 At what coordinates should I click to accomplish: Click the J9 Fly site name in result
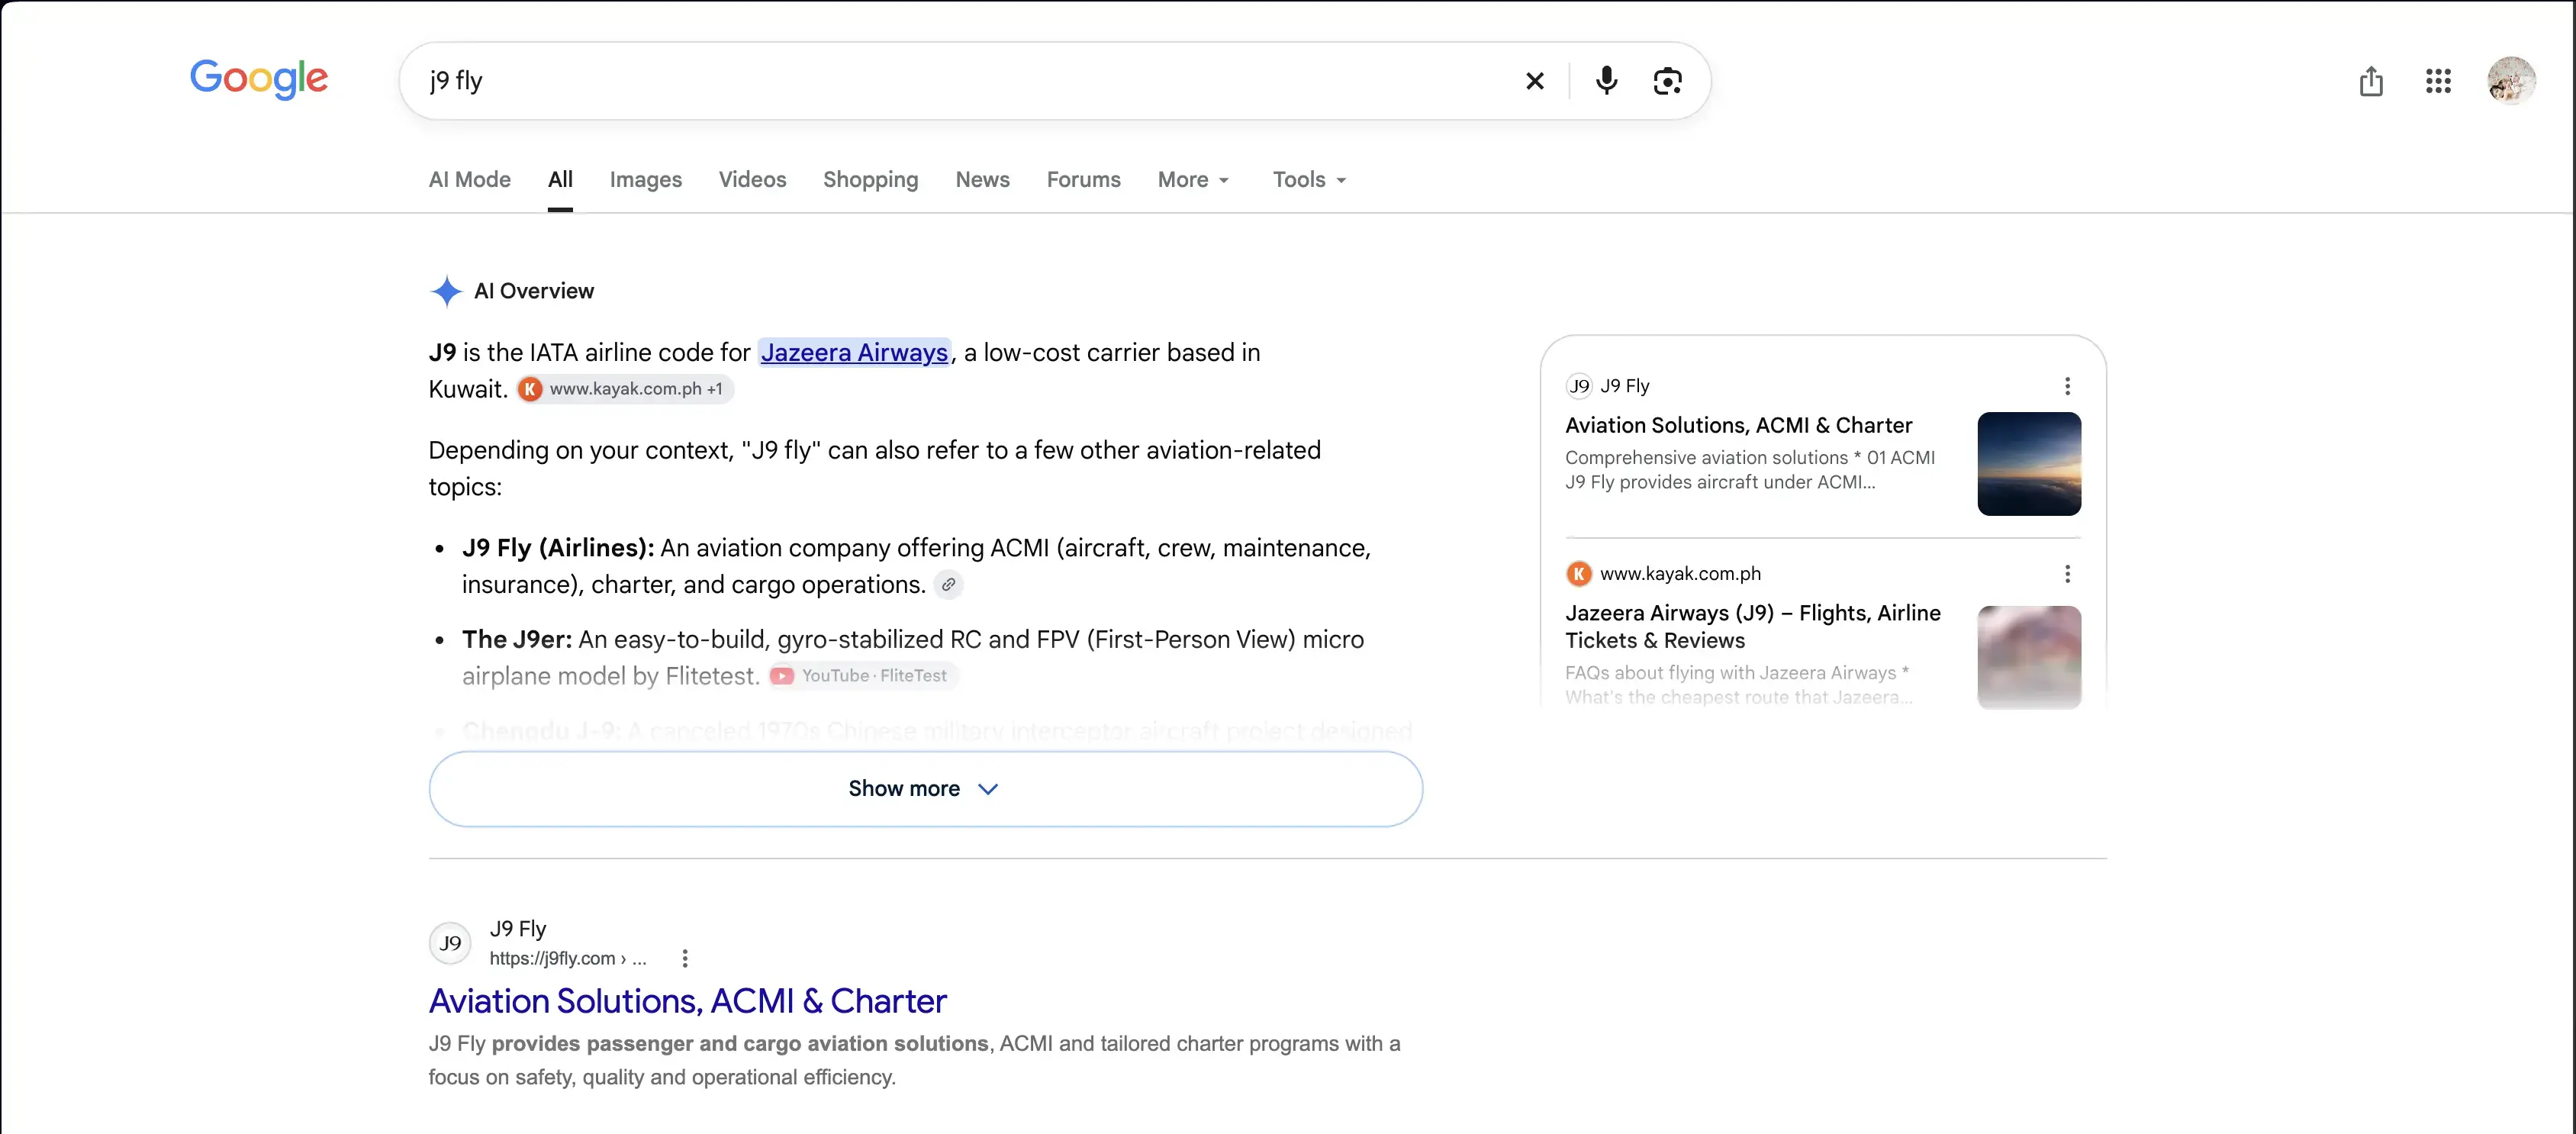pyautogui.click(x=517, y=929)
